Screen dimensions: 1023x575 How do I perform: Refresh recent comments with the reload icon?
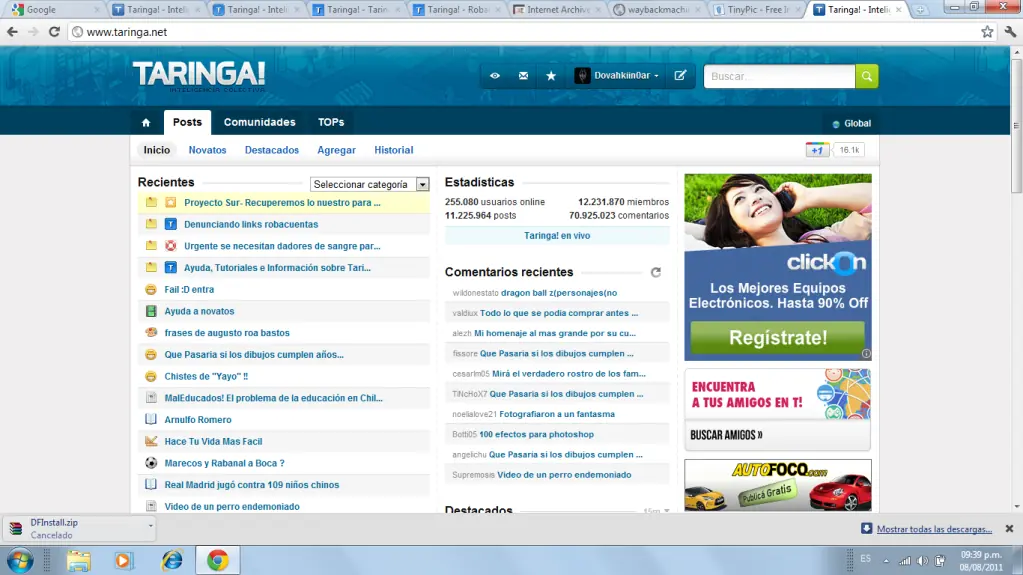[656, 272]
